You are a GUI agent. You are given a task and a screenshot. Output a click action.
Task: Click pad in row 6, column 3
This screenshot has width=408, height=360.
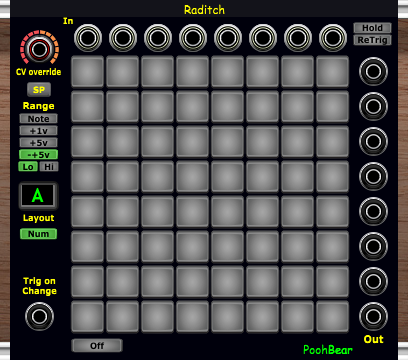tap(157, 246)
